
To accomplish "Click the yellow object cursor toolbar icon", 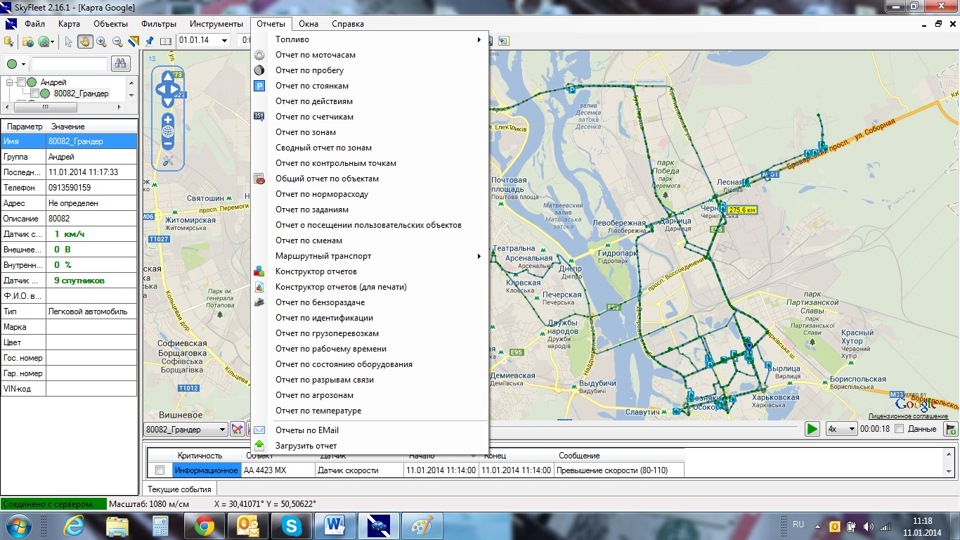I will click(x=9, y=41).
